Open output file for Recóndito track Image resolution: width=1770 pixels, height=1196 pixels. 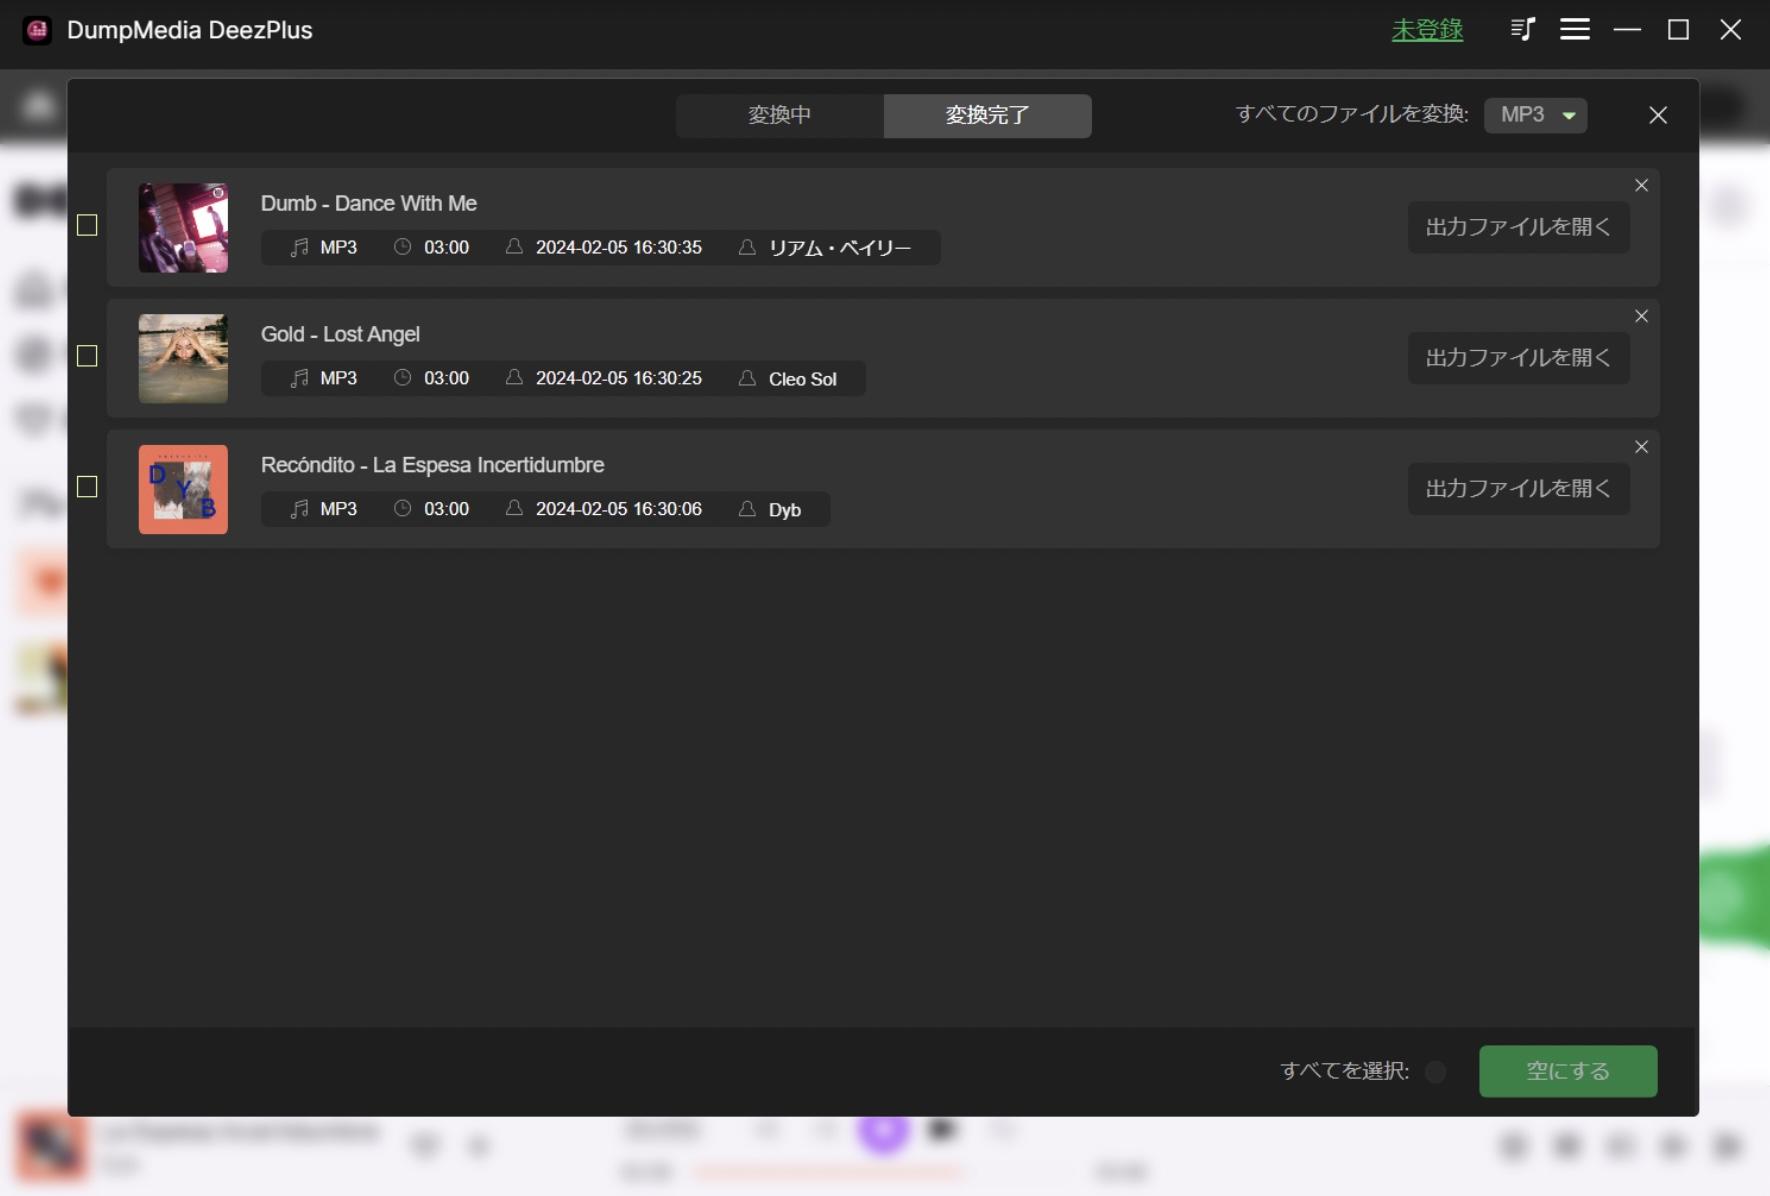[x=1518, y=489]
